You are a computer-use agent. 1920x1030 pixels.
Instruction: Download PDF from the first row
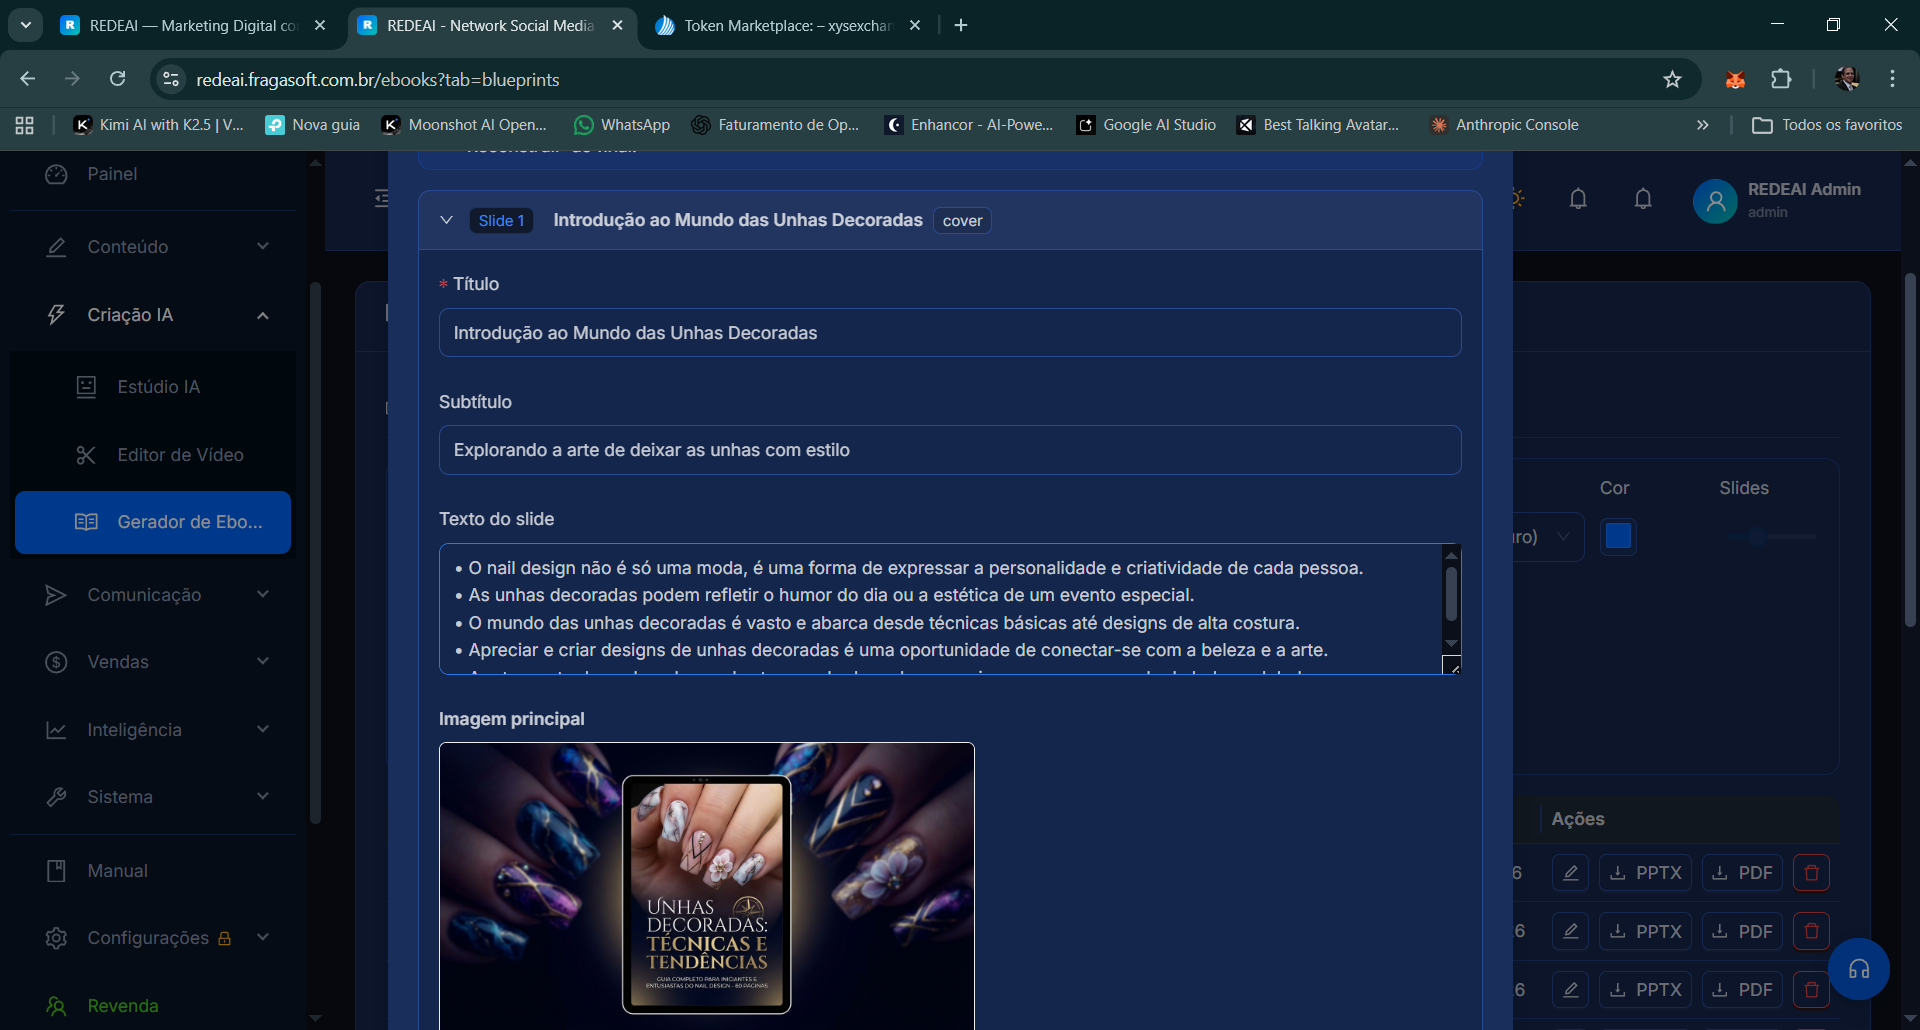coord(1742,873)
